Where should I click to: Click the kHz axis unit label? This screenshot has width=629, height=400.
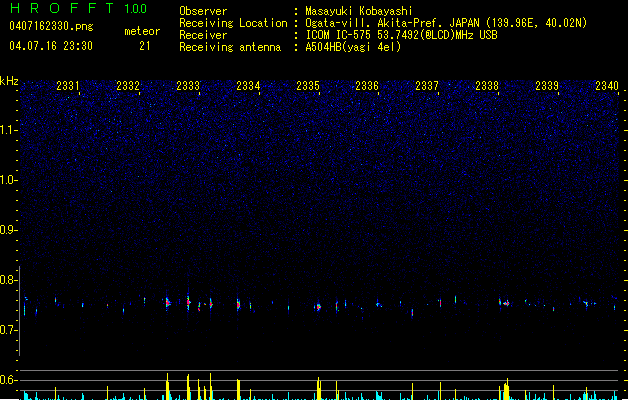9,81
